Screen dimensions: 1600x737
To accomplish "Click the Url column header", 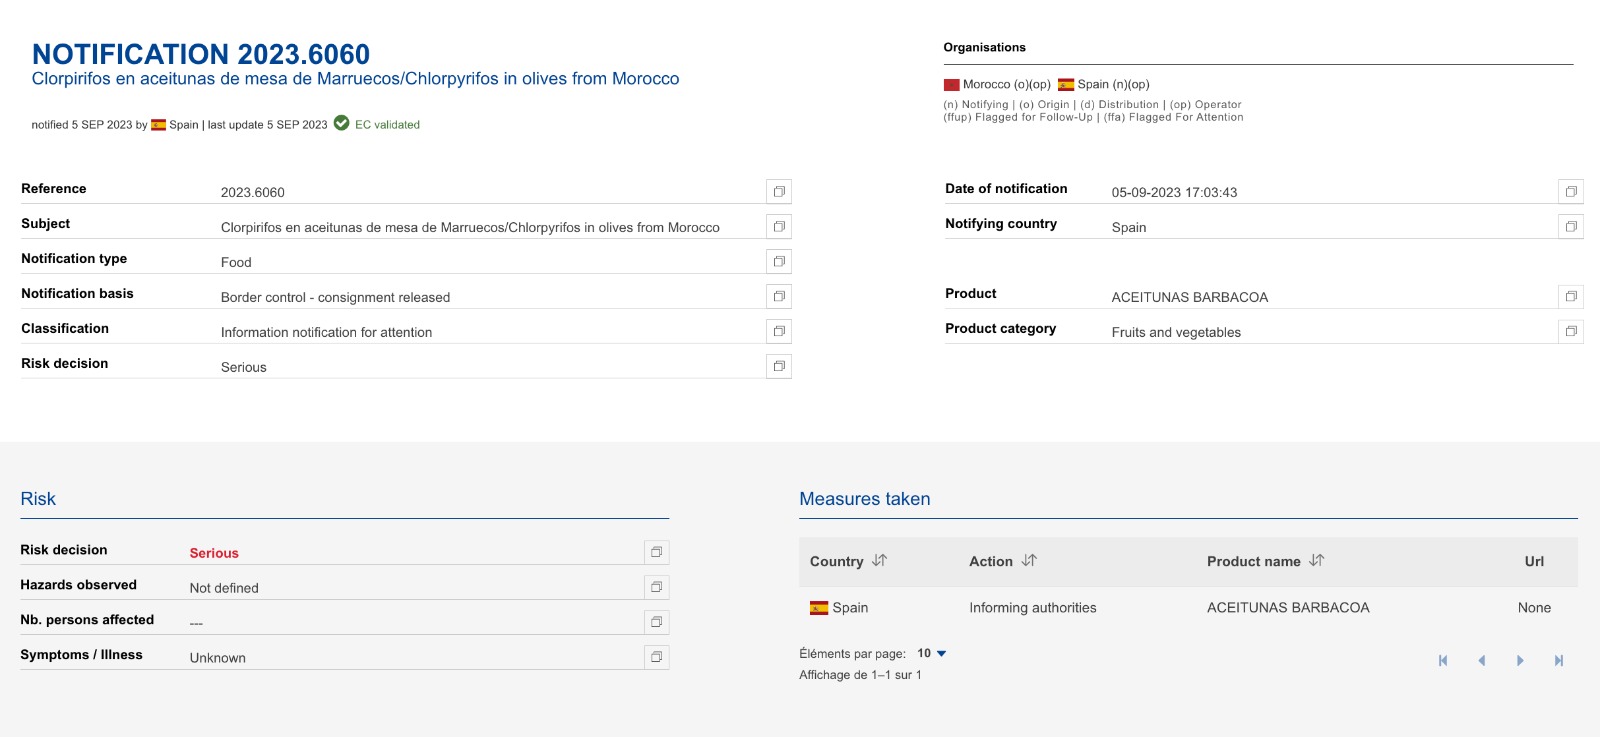I will click(x=1534, y=561).
